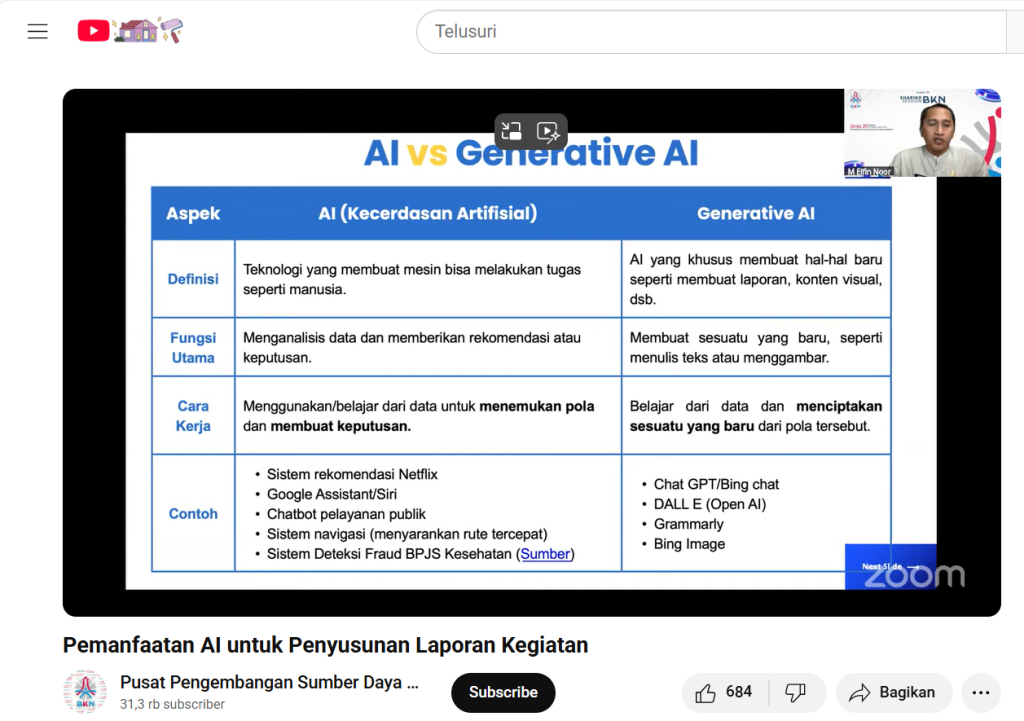This screenshot has height=721, width=1024.
Task: Click the Sistem navigasi bullet text
Action: point(407,534)
